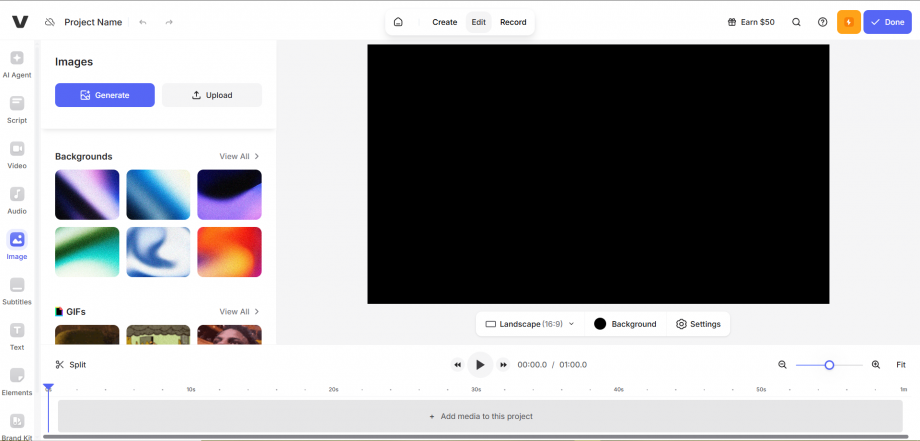This screenshot has height=441, width=920.
Task: Click the search magnifier icon
Action: tap(796, 22)
